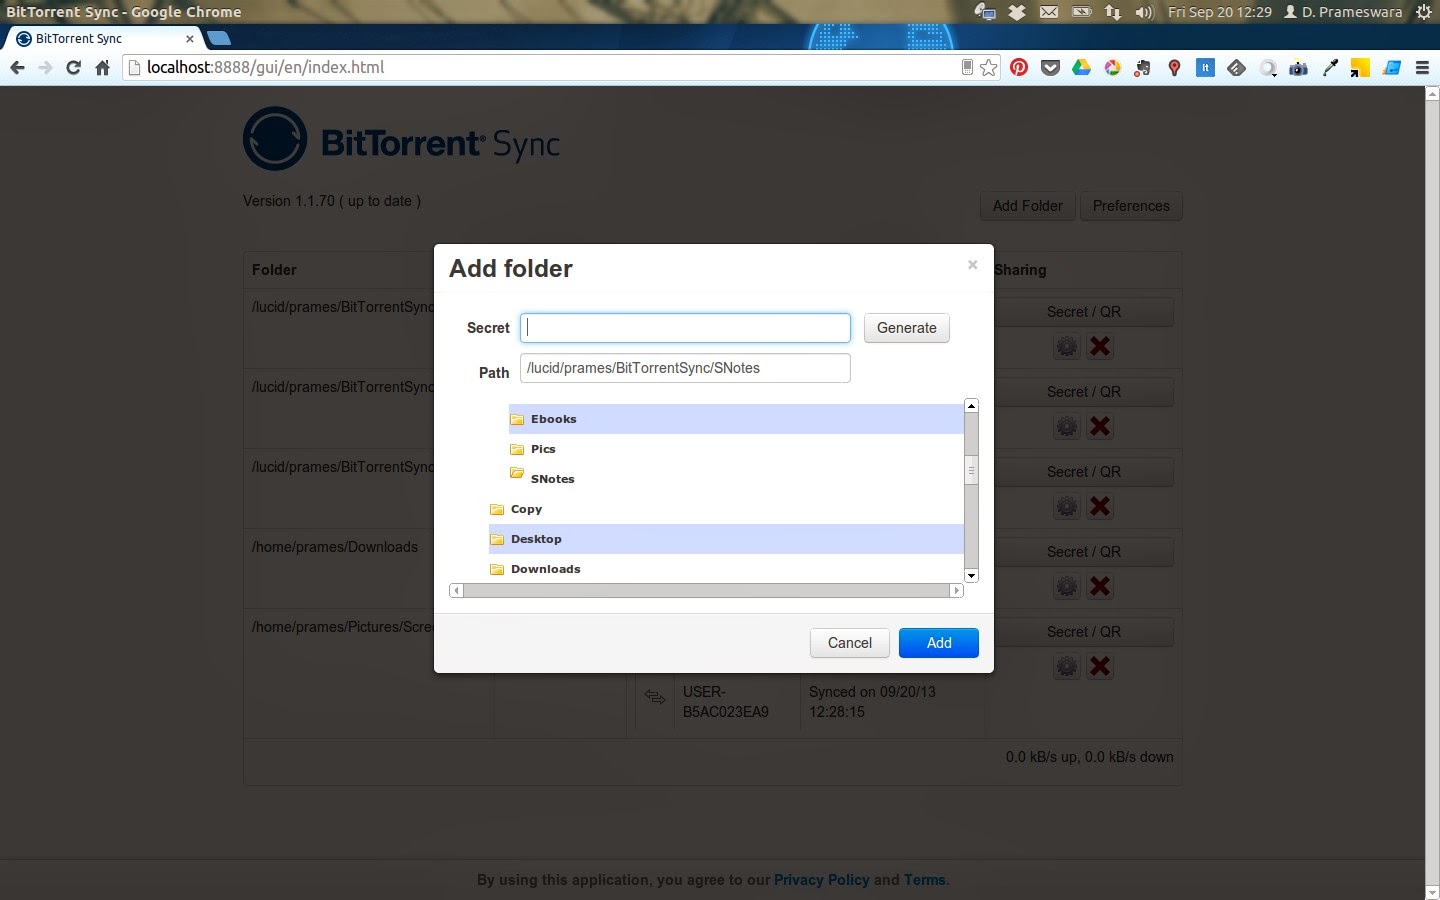This screenshot has height=900, width=1440.
Task: Click the Copy folder icon
Action: click(x=497, y=509)
